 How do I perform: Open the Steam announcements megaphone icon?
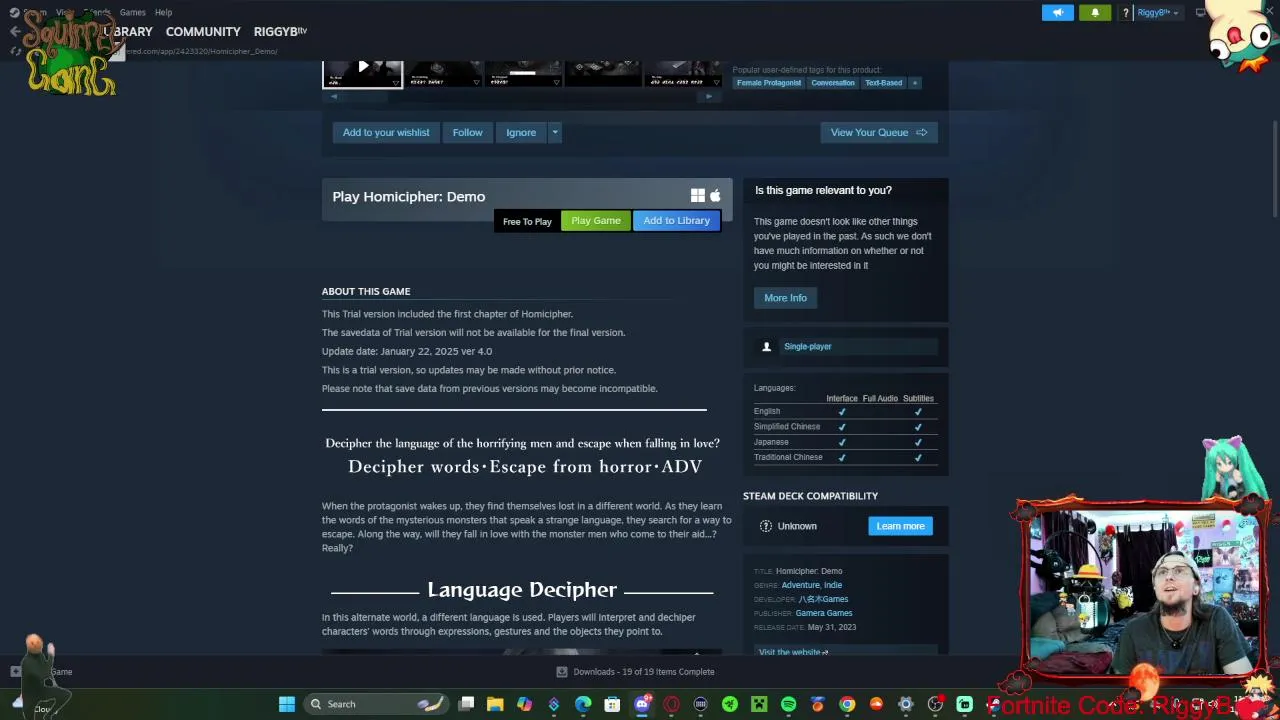[1057, 12]
